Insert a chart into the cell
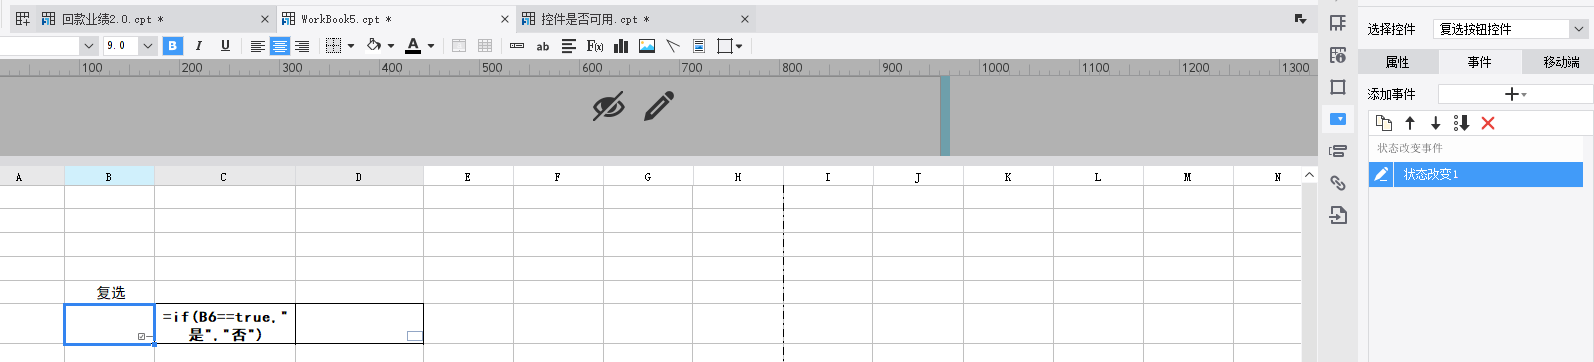 point(621,46)
